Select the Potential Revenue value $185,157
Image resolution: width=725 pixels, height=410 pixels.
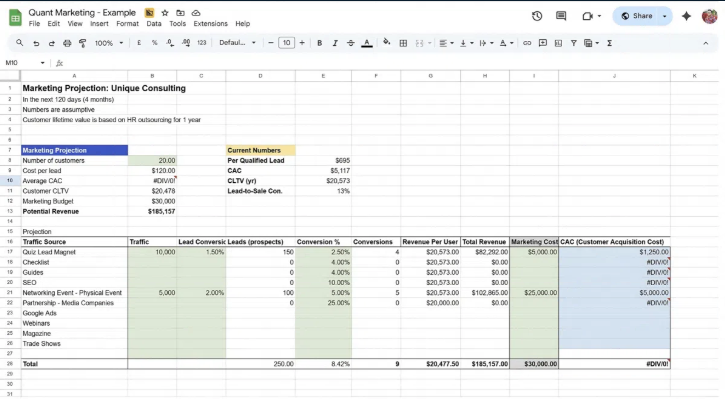[152, 211]
